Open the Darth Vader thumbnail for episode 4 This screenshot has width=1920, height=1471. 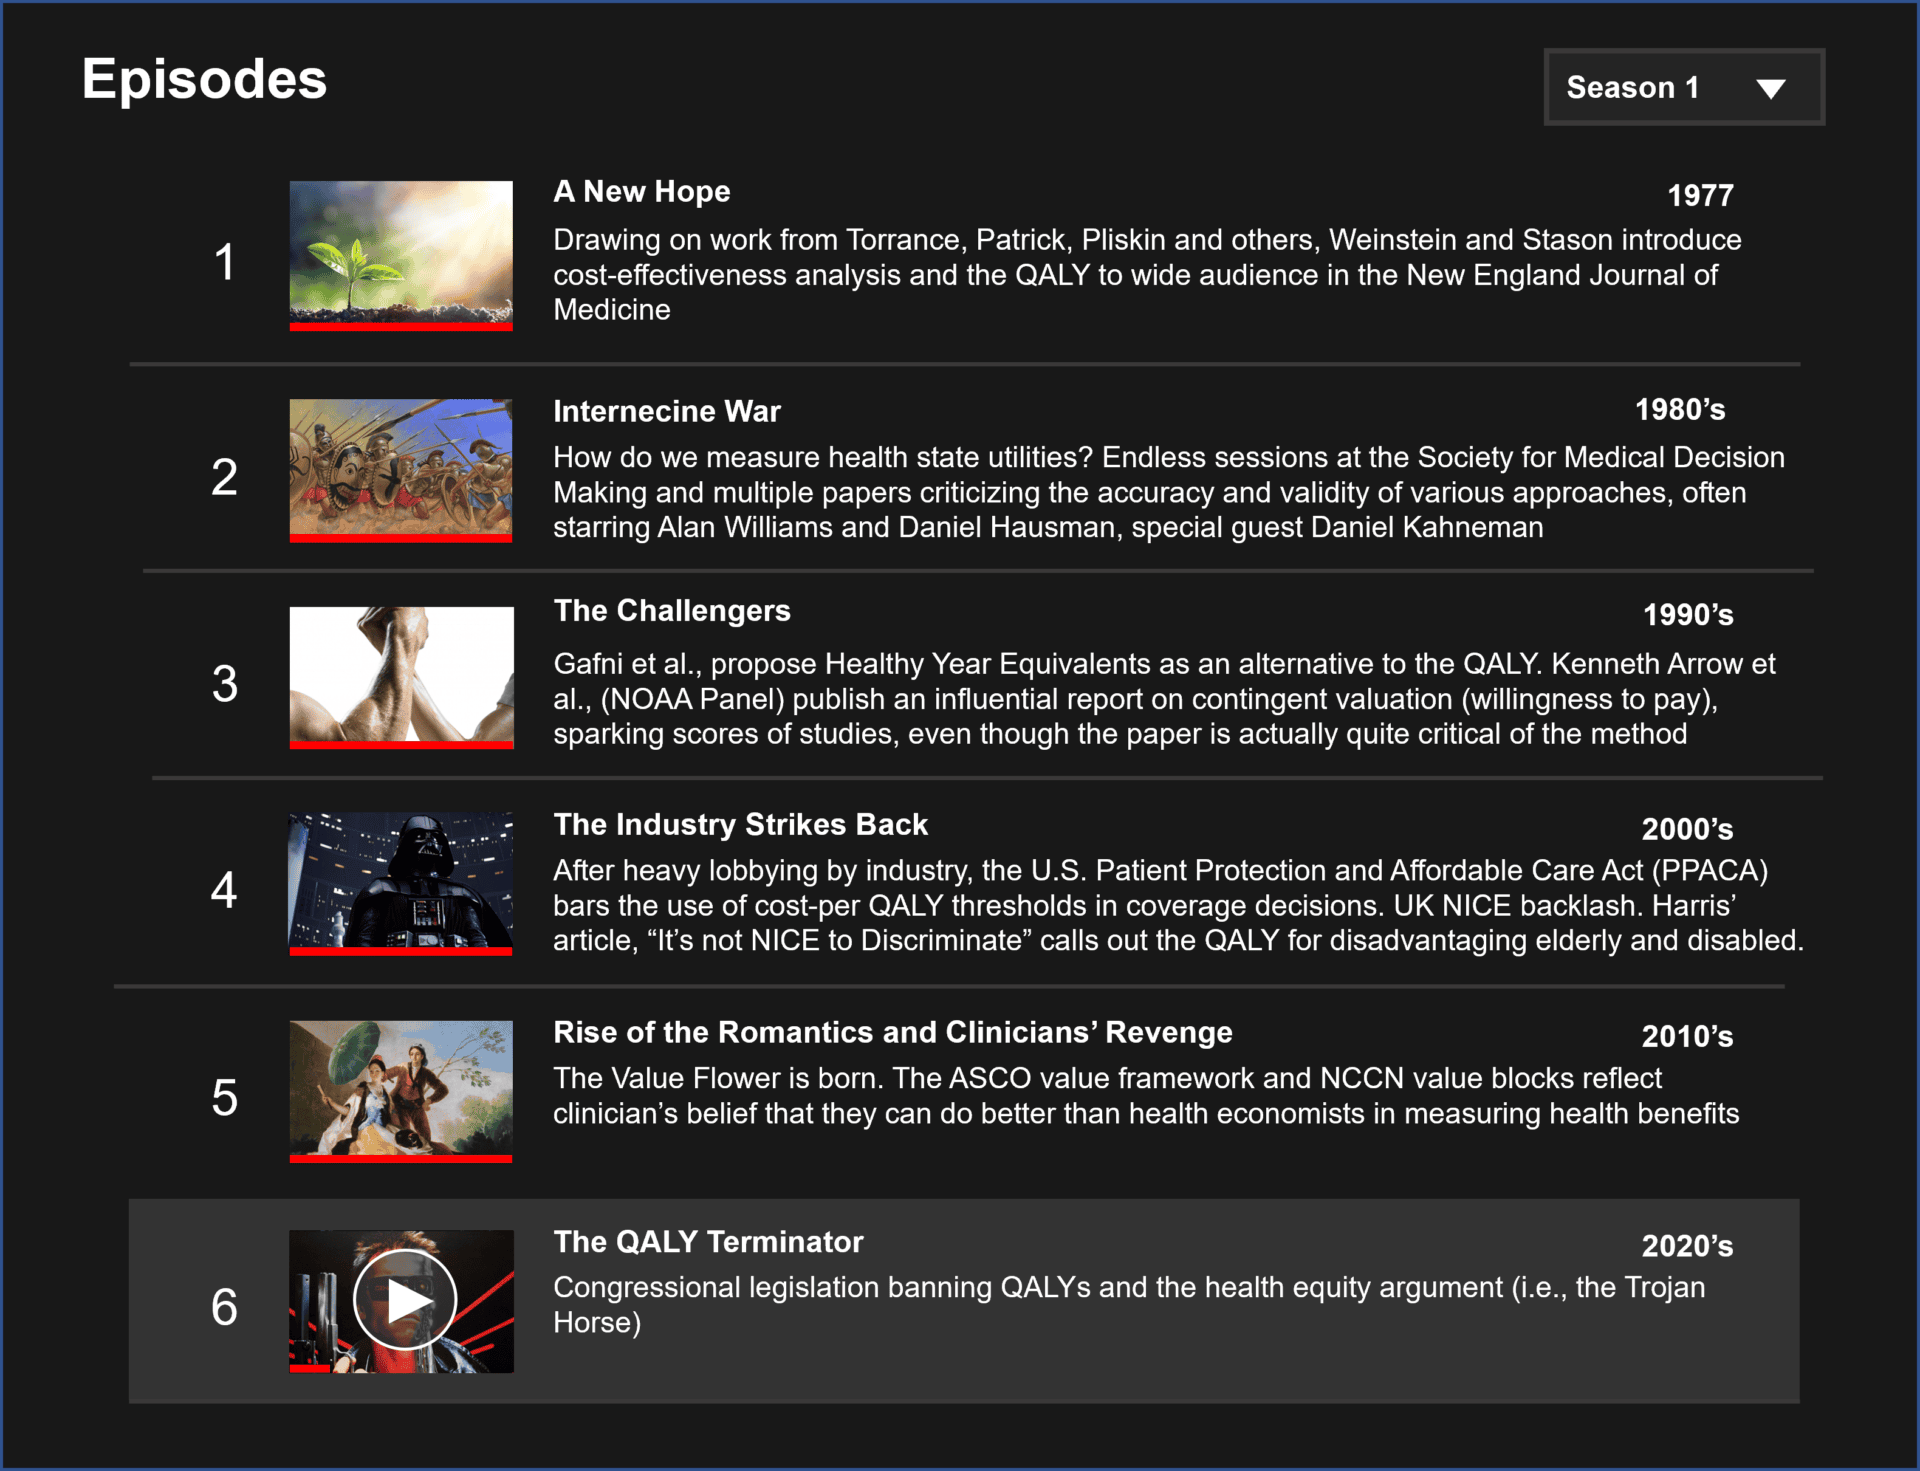point(401,880)
